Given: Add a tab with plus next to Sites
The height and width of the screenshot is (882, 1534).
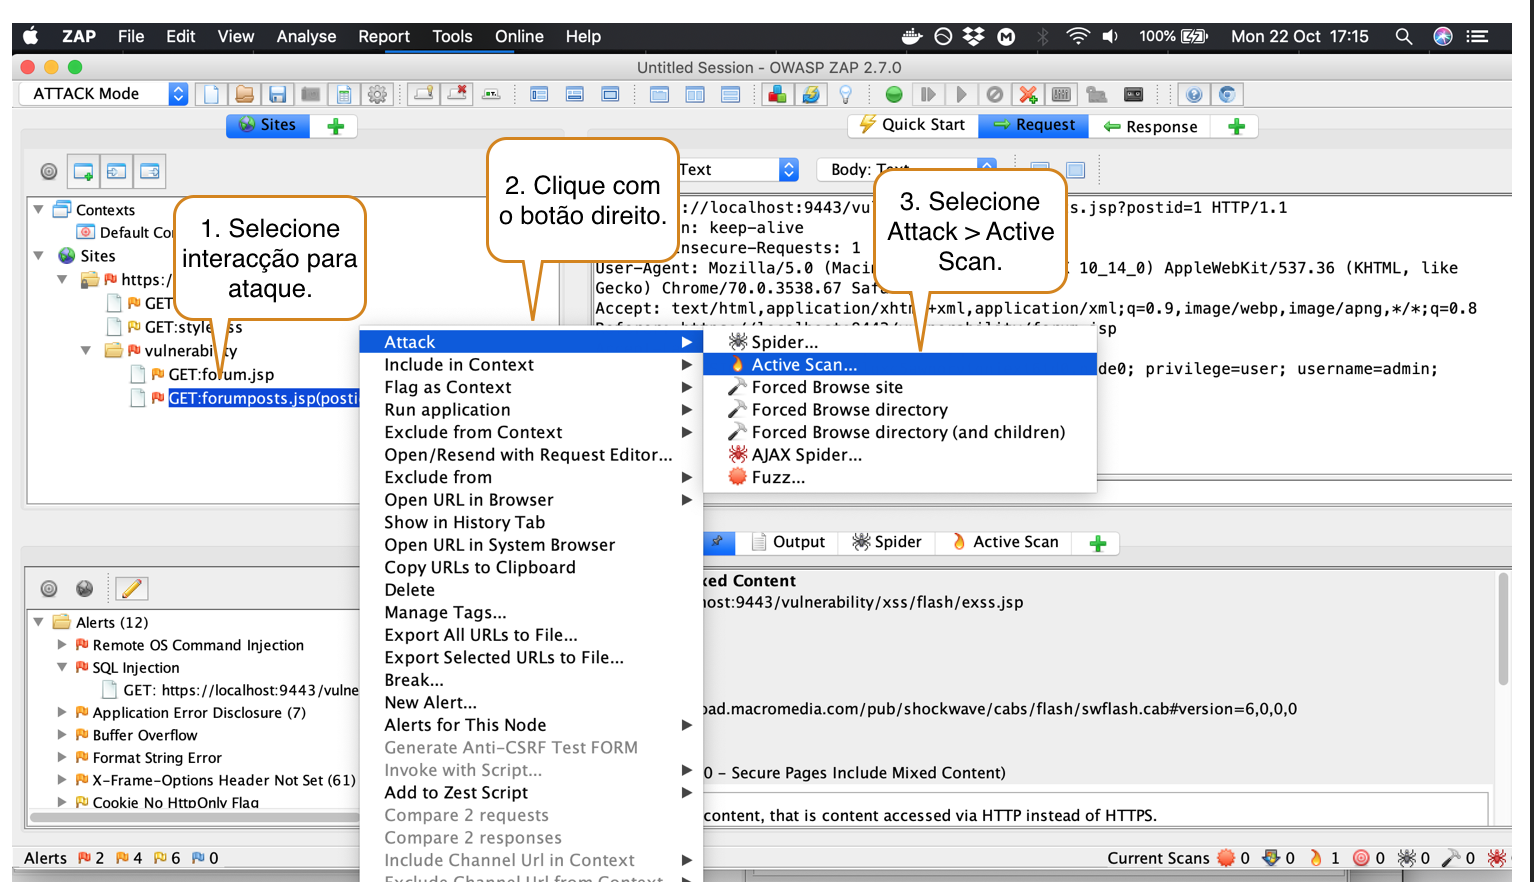Looking at the screenshot, I should point(335,126).
